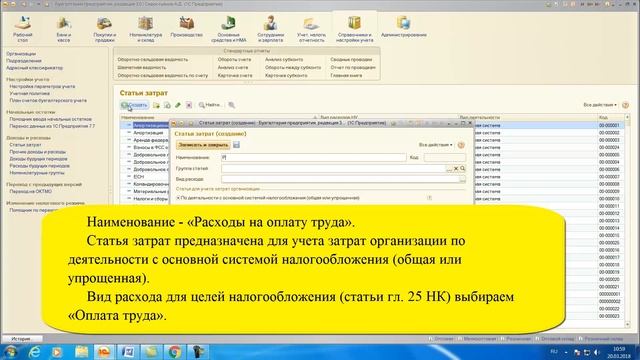This screenshot has width=640, height=360.
Task: Select the Амортизация row in the list
Action: coord(148,133)
